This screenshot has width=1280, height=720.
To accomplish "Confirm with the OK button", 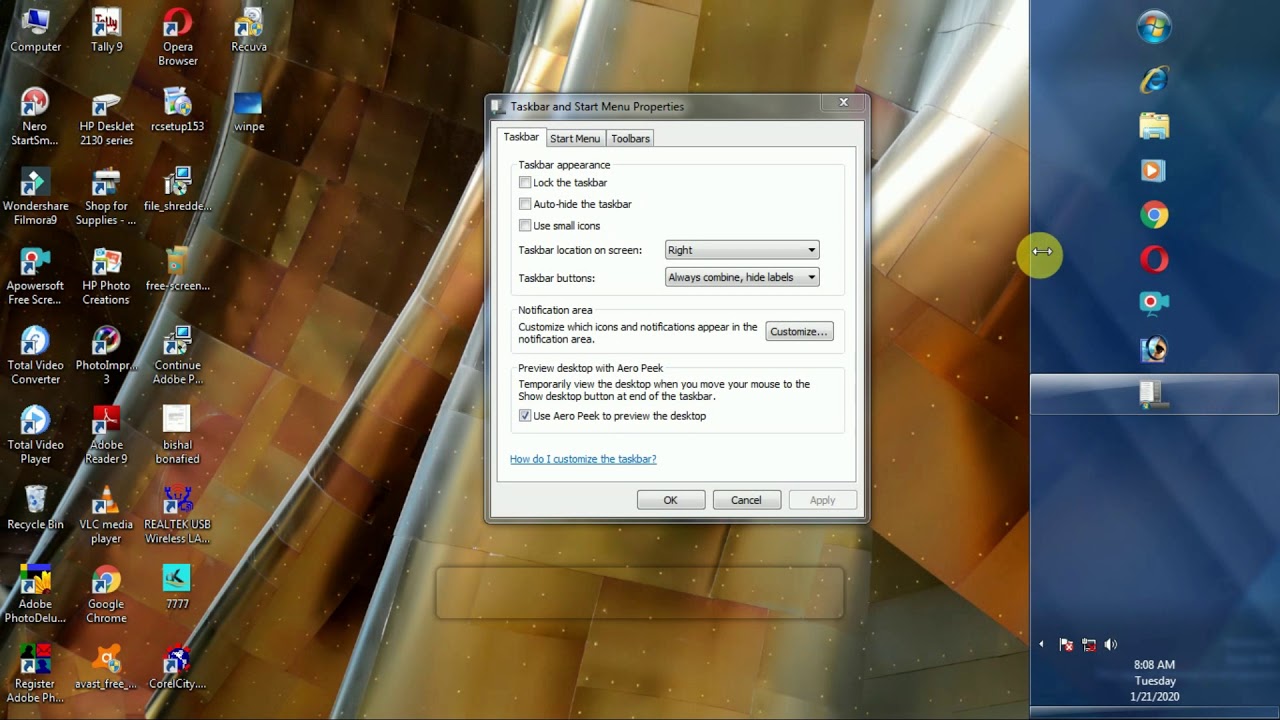I will (x=671, y=500).
